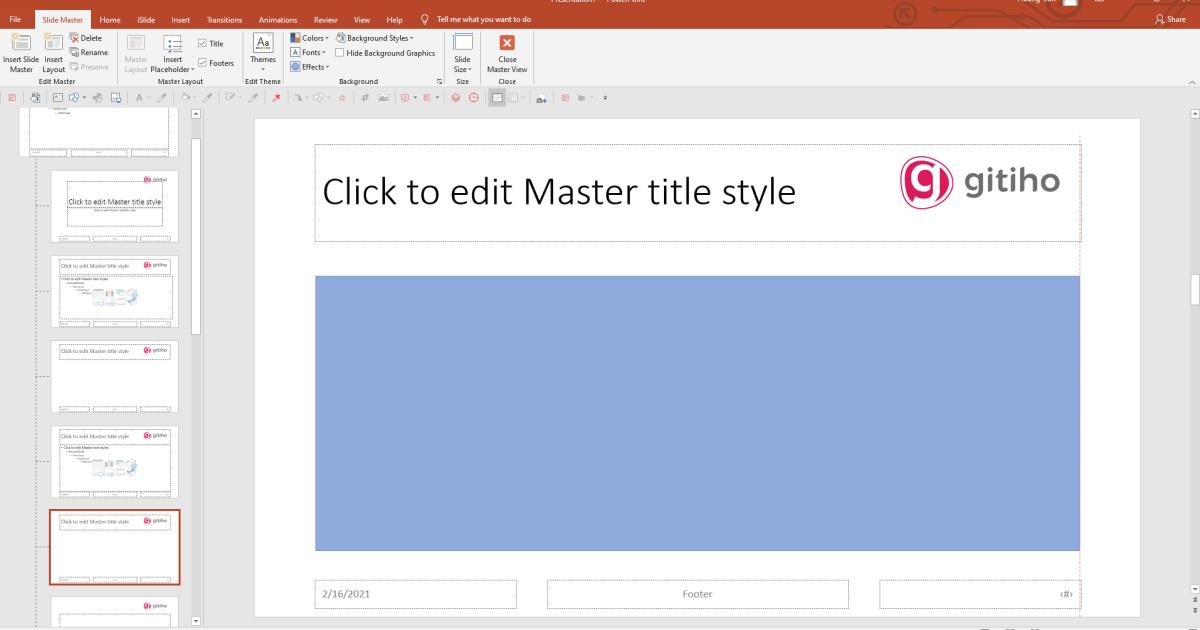Screen dimensions: 1200x630
Task: Open the View ribbon tab
Action: point(361,18)
